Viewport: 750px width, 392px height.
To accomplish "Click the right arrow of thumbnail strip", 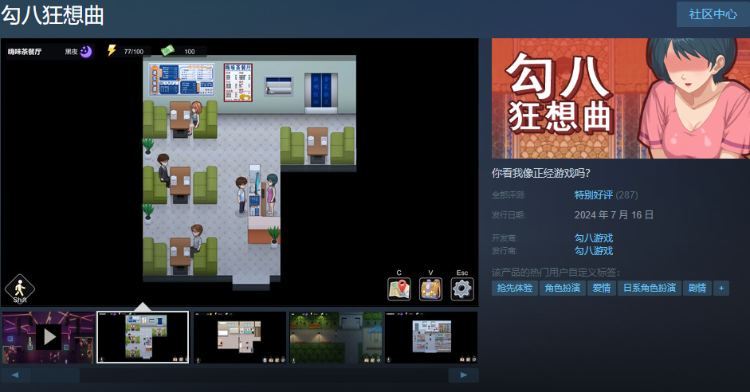I will pos(463,375).
